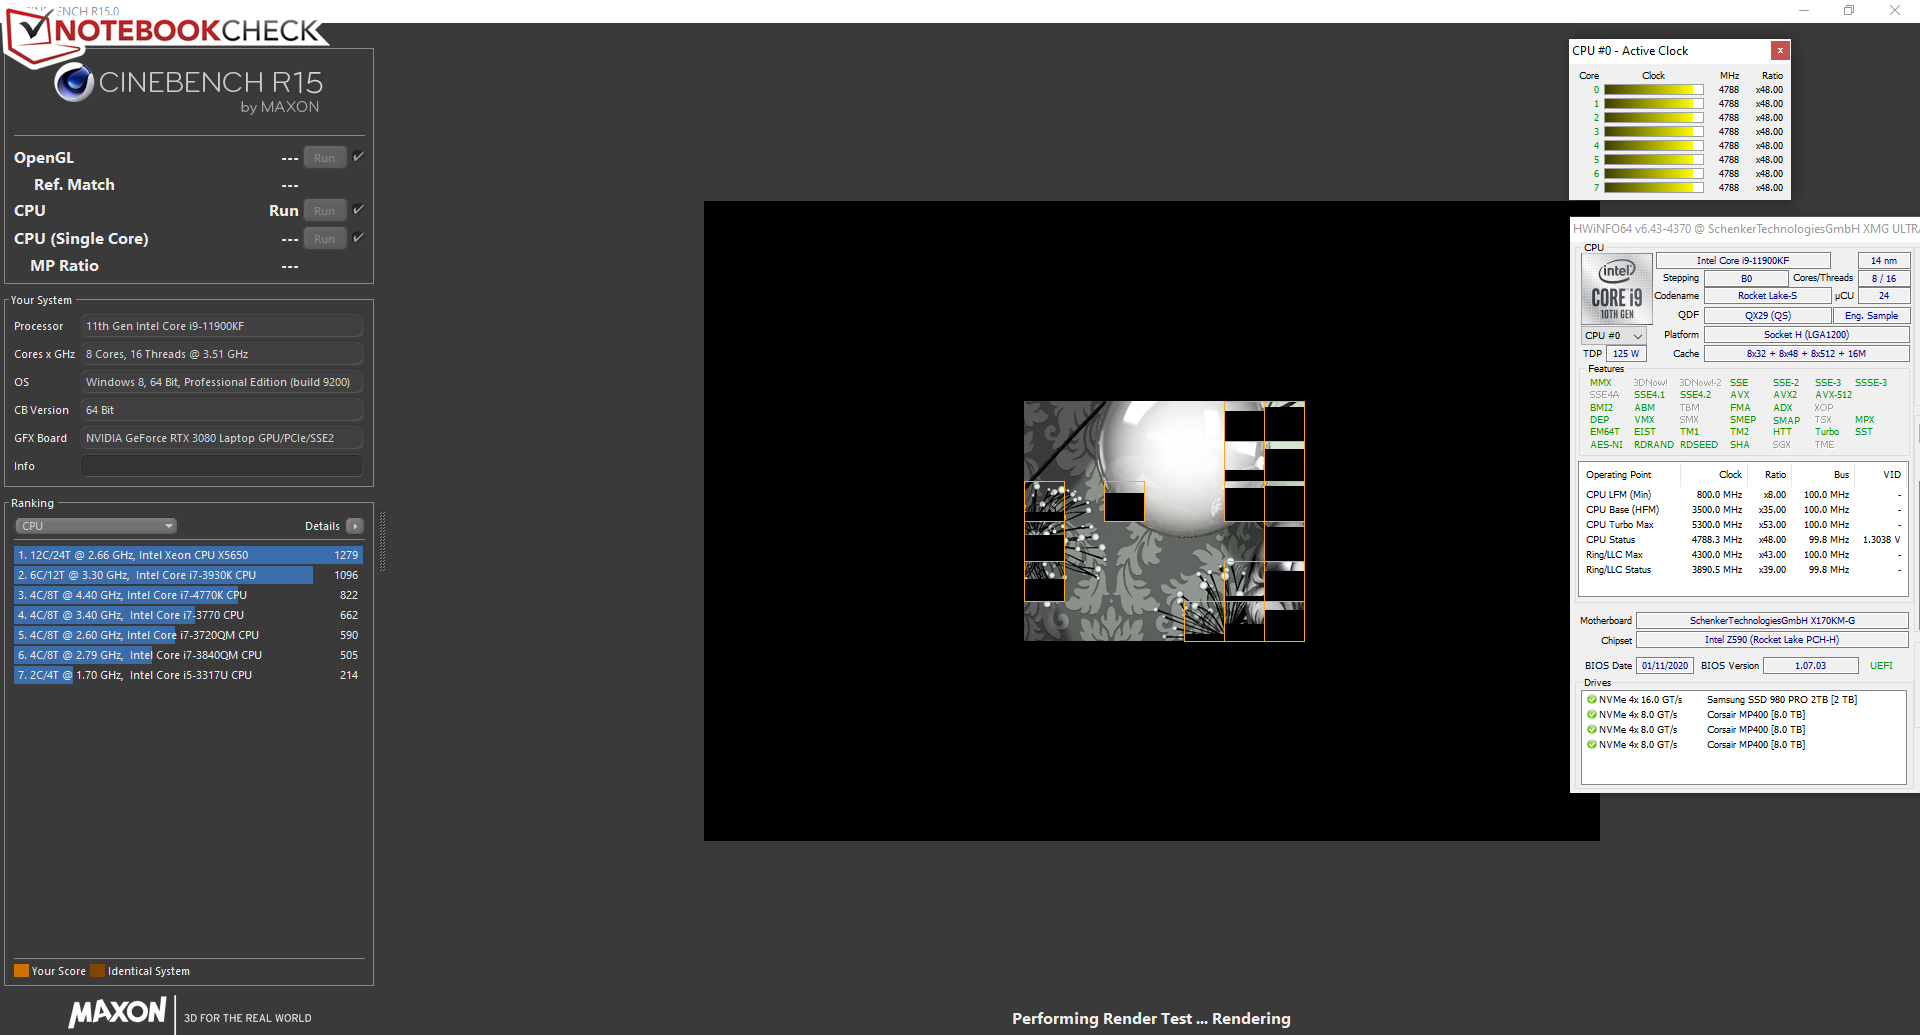The width and height of the screenshot is (1920, 1035).
Task: Click the Intel Core i9-11900KF name field
Action: tap(1743, 261)
